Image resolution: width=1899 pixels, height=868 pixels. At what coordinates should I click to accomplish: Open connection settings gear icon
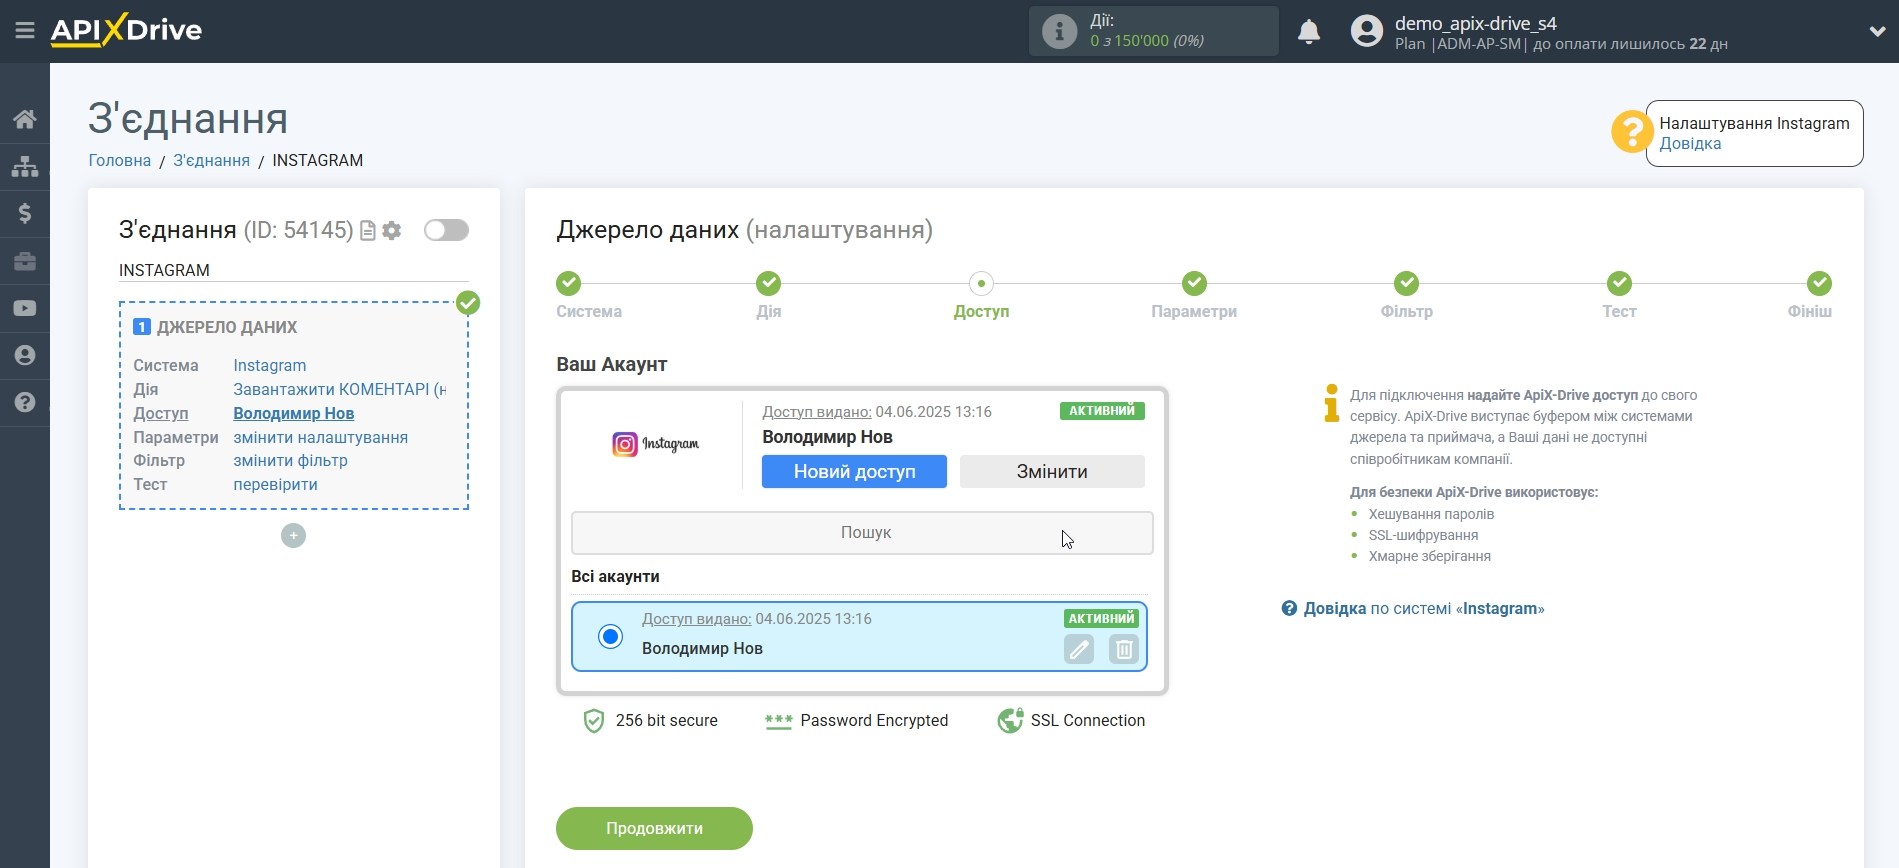392,231
